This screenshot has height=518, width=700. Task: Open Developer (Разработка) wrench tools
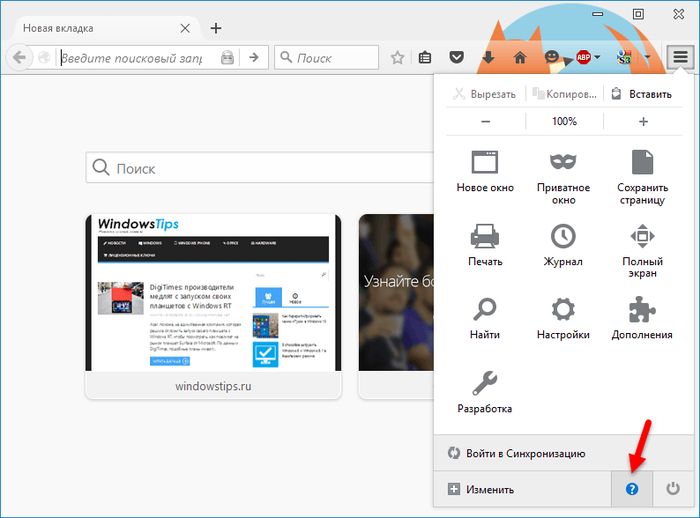485,383
